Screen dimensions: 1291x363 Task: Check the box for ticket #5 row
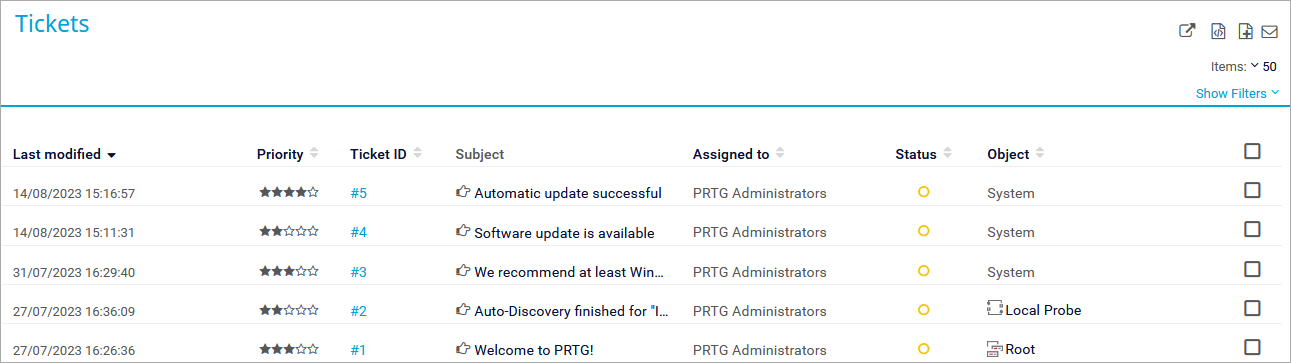point(1252,190)
